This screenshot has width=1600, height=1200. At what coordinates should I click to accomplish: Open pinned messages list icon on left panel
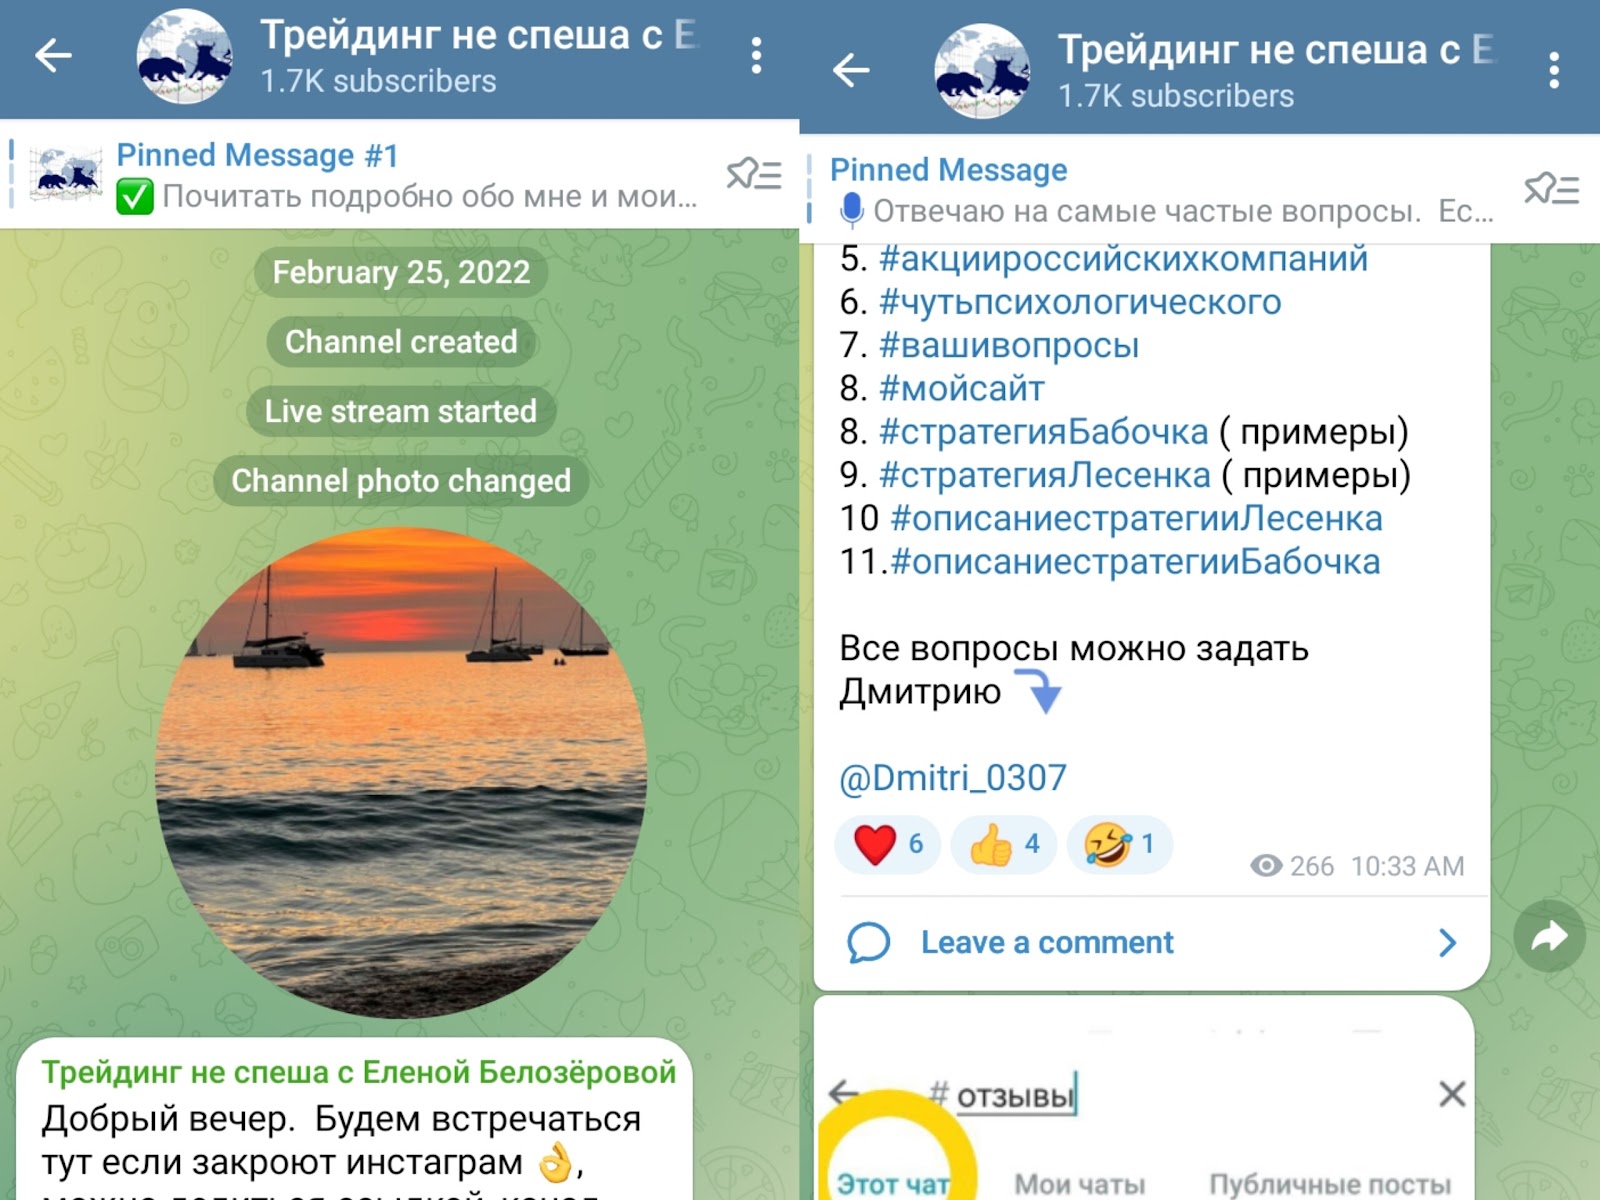pos(754,174)
